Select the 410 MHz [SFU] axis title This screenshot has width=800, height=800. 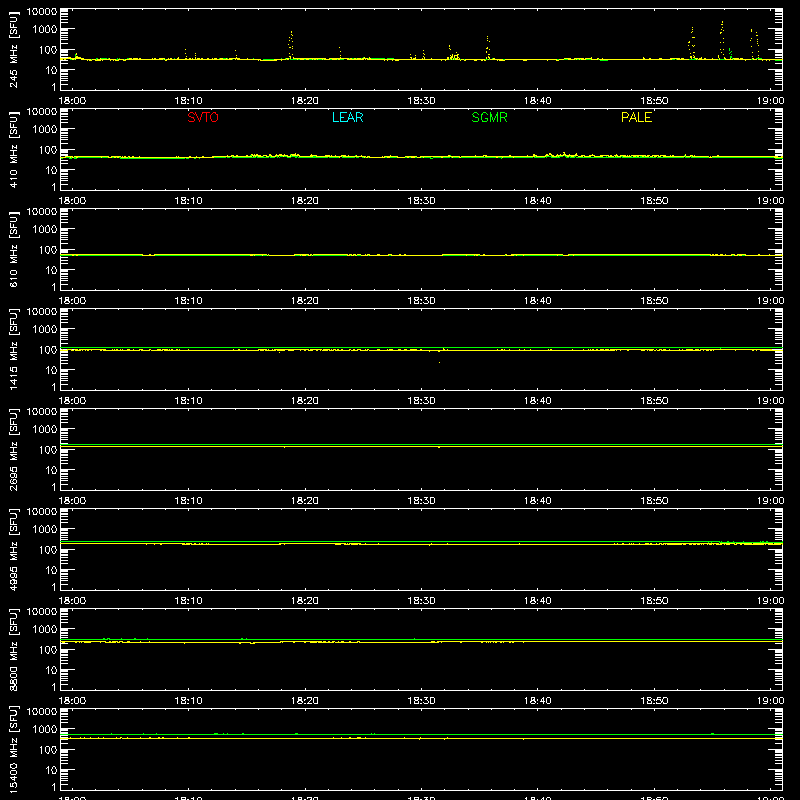pos(13,149)
